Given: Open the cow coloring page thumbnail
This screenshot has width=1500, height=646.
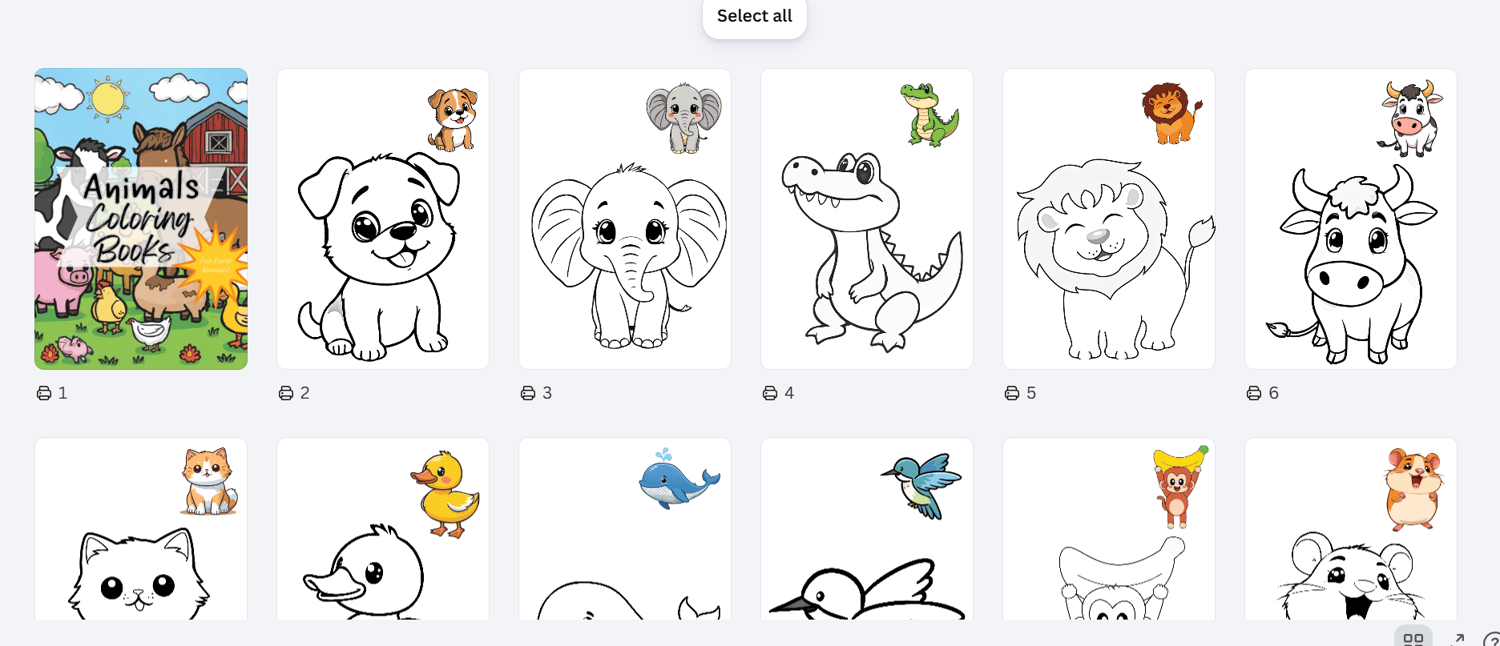Looking at the screenshot, I should pos(1351,219).
